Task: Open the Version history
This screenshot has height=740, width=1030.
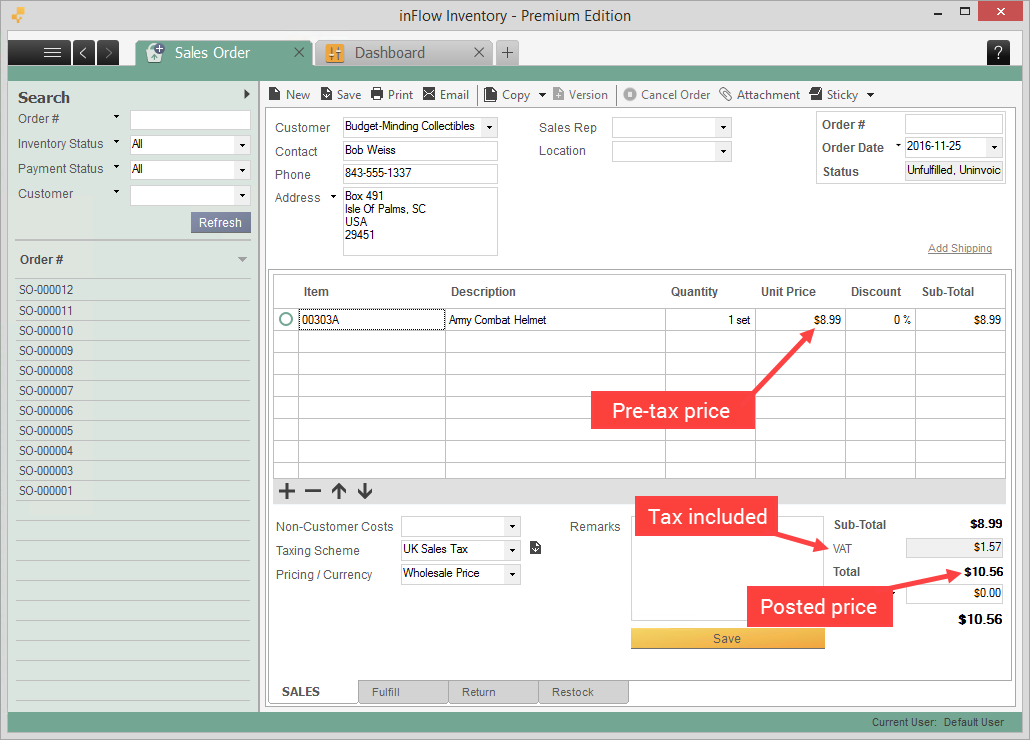Action: (x=580, y=95)
